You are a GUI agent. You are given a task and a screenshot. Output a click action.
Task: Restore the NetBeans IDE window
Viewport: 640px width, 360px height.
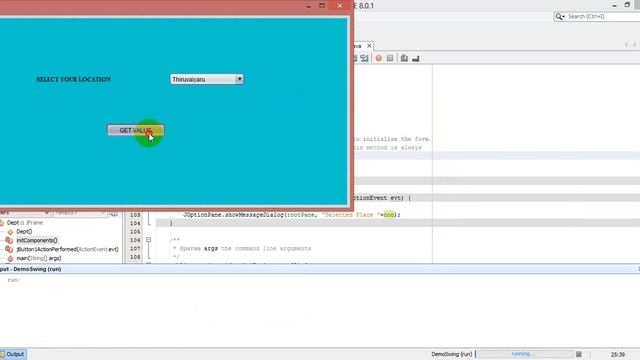click(x=627, y=5)
